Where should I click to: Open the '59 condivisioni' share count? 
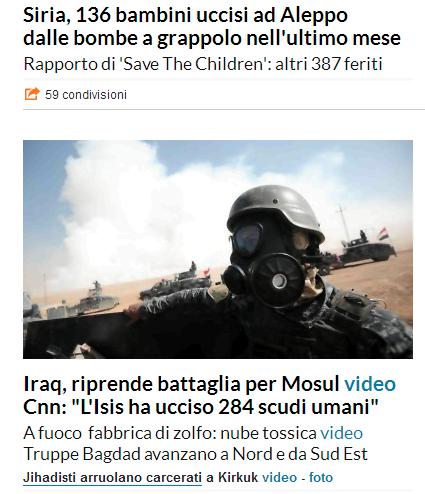(86, 95)
